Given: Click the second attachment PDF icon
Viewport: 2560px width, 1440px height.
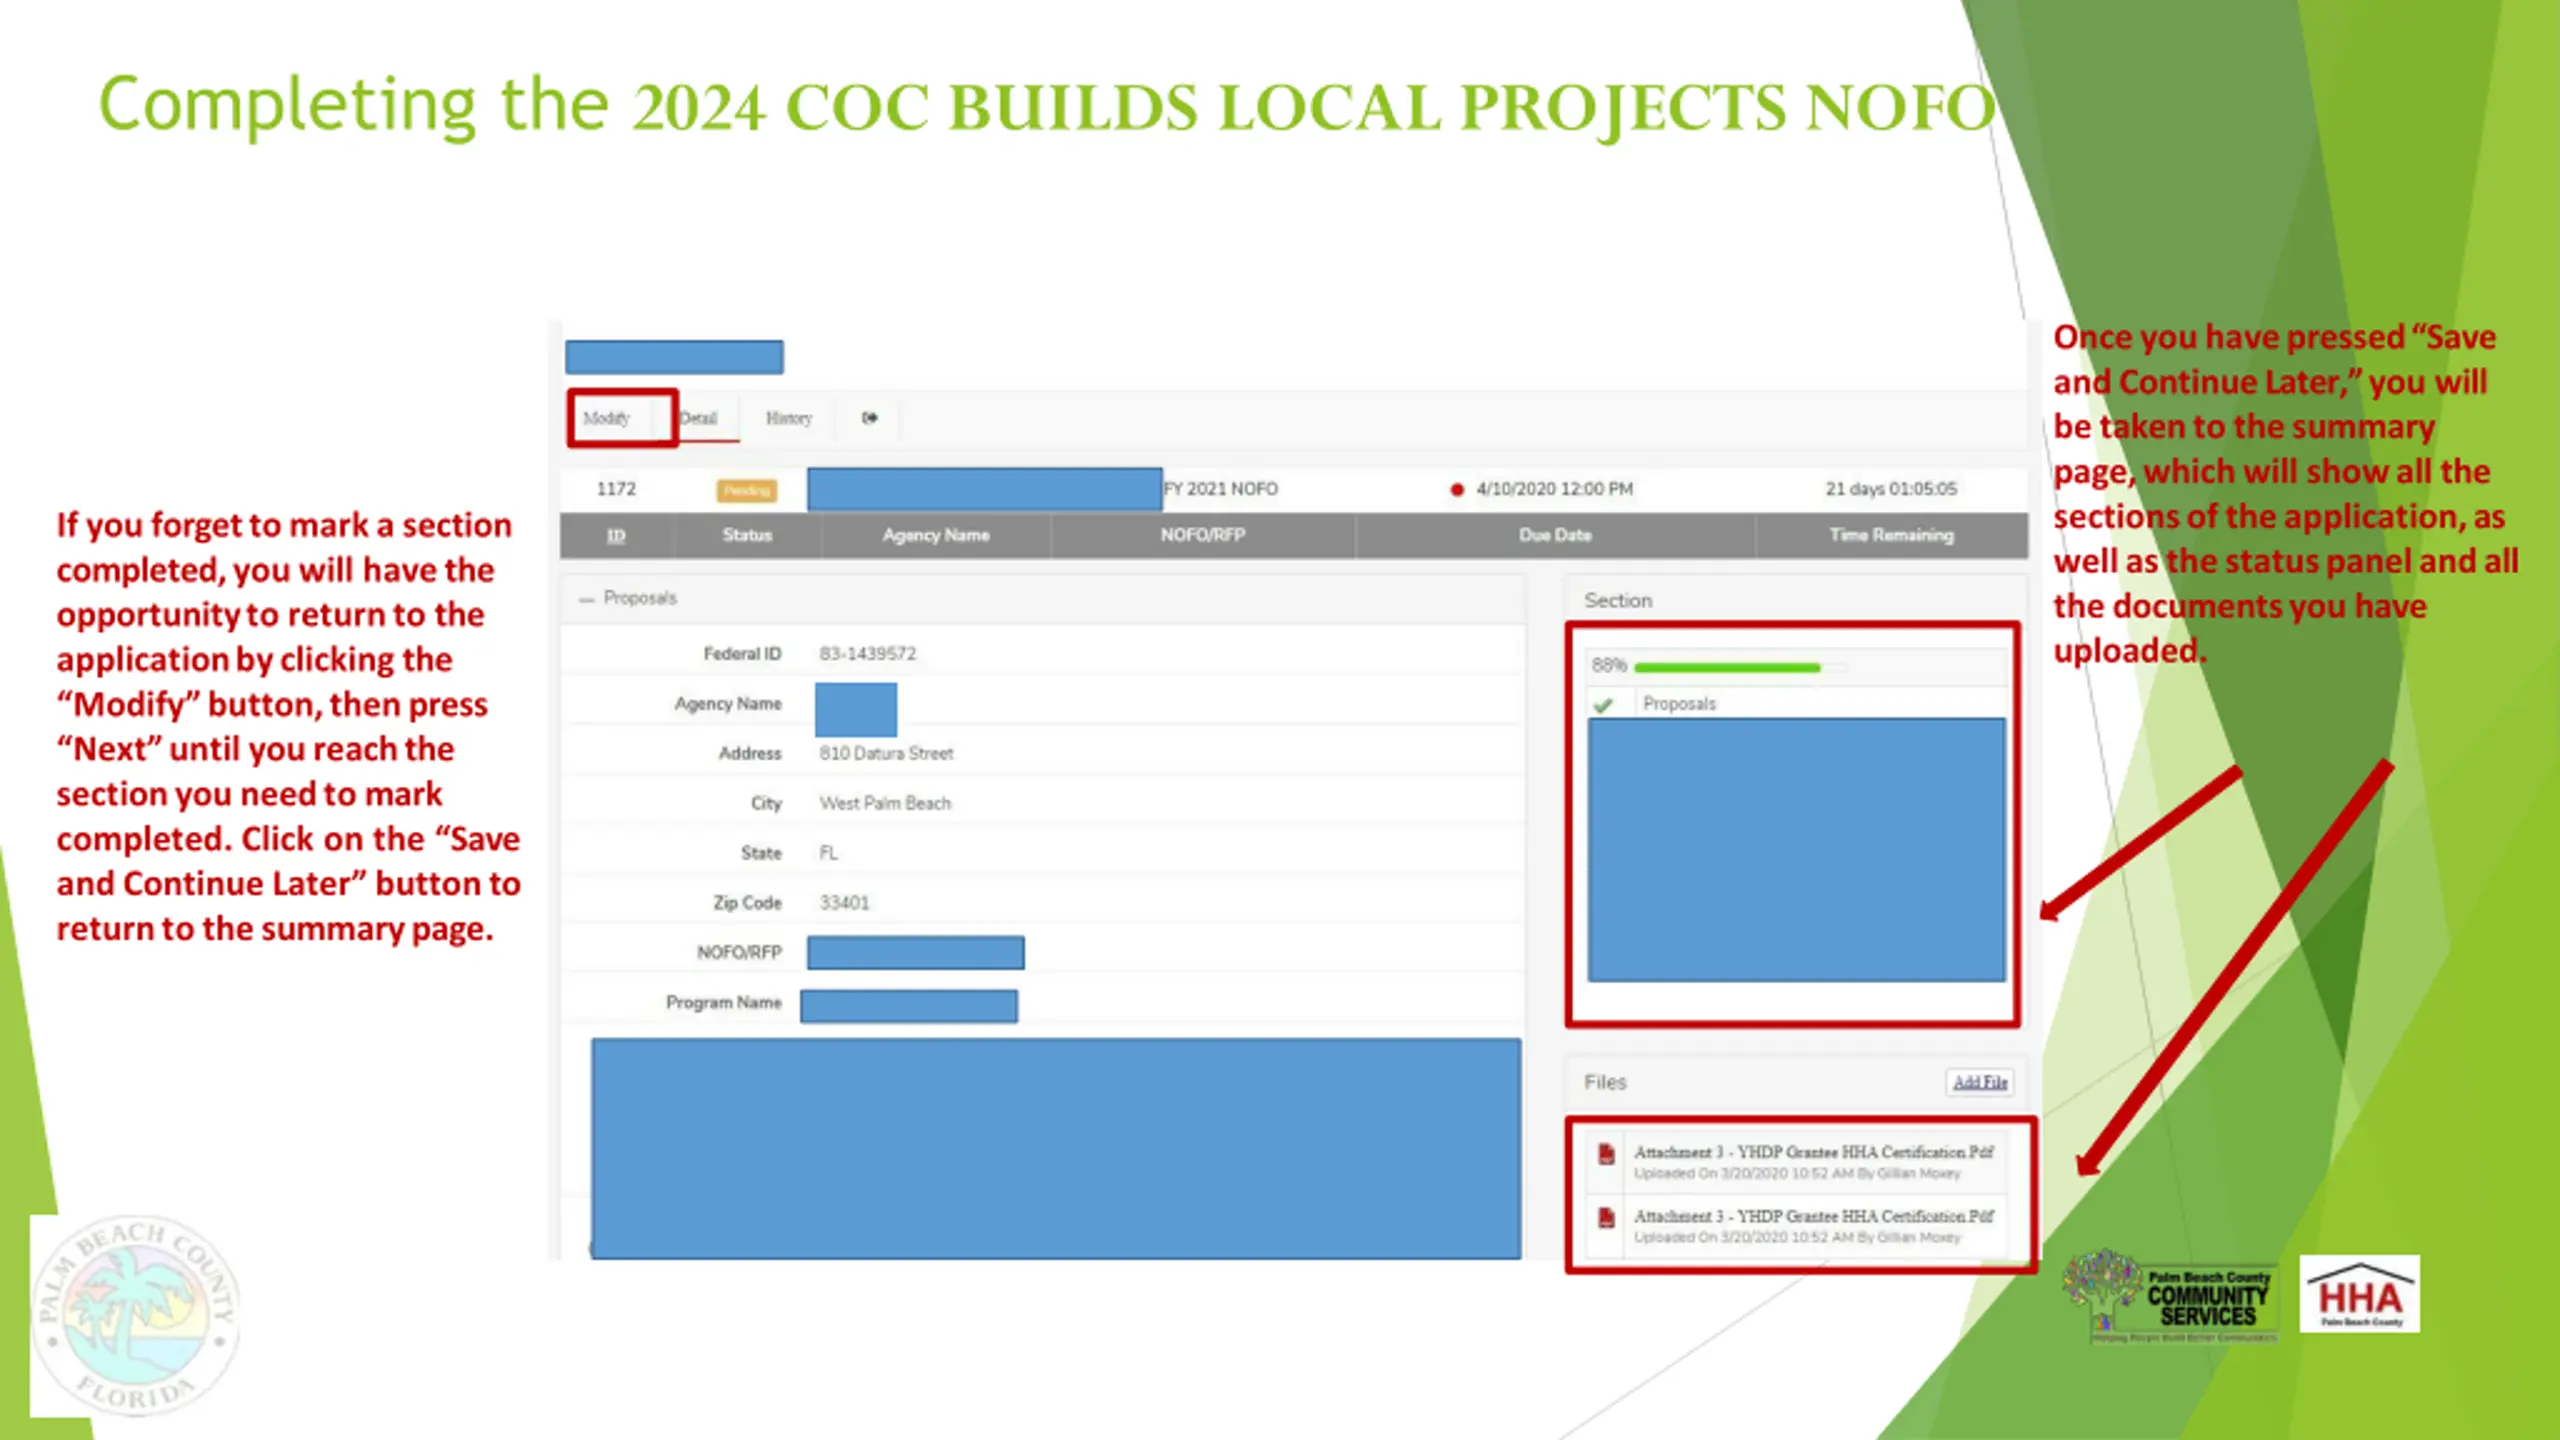Looking at the screenshot, I should coord(1607,1218).
